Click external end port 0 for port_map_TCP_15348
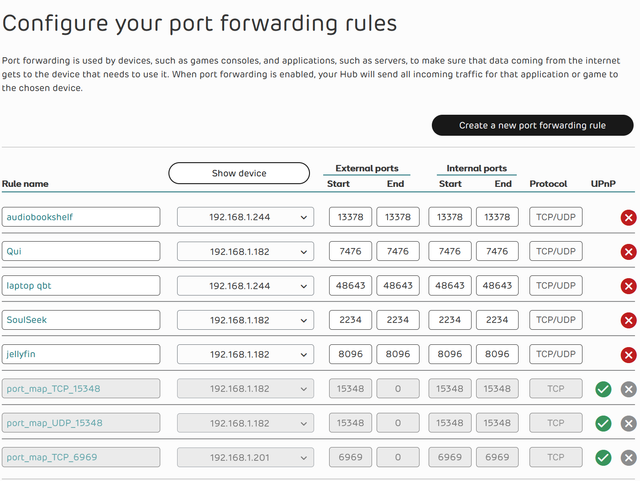The image size is (640, 481). pyautogui.click(x=398, y=388)
